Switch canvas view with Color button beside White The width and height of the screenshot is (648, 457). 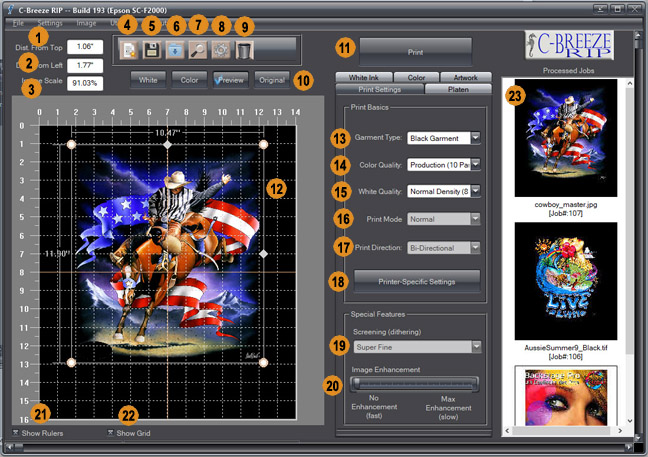coord(189,80)
